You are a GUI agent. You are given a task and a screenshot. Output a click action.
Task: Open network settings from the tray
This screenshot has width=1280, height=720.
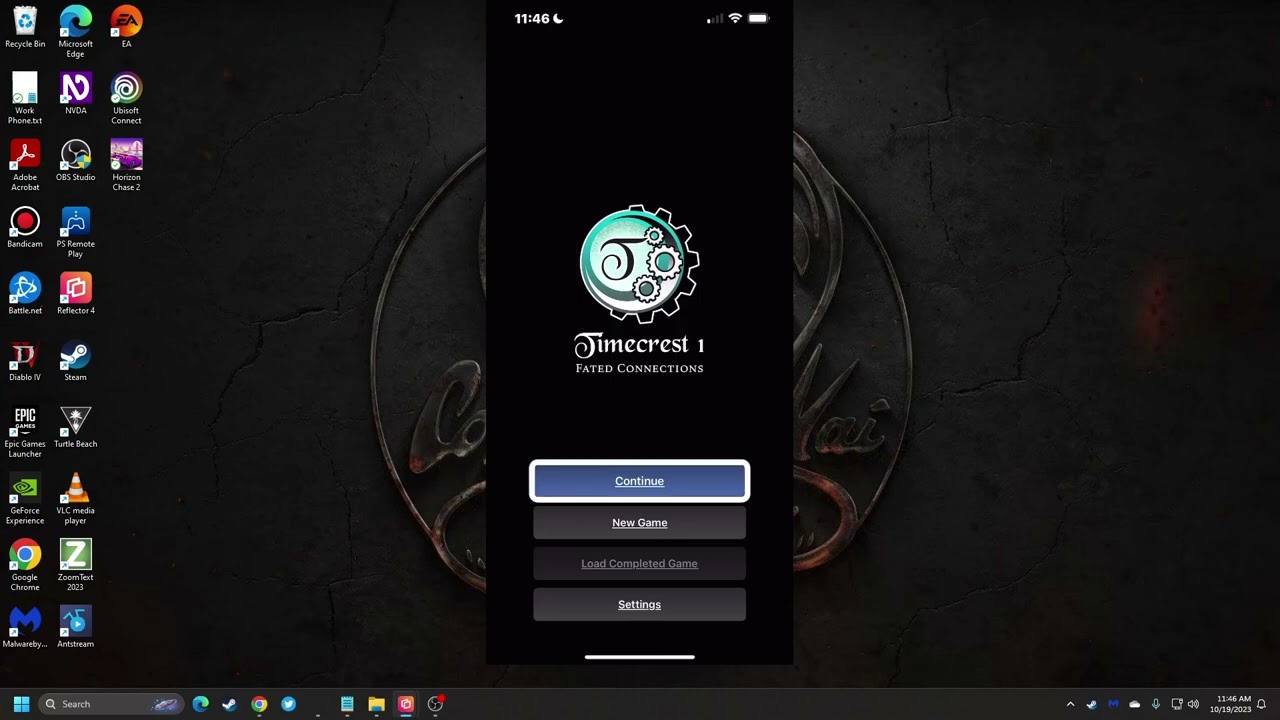click(1177, 704)
